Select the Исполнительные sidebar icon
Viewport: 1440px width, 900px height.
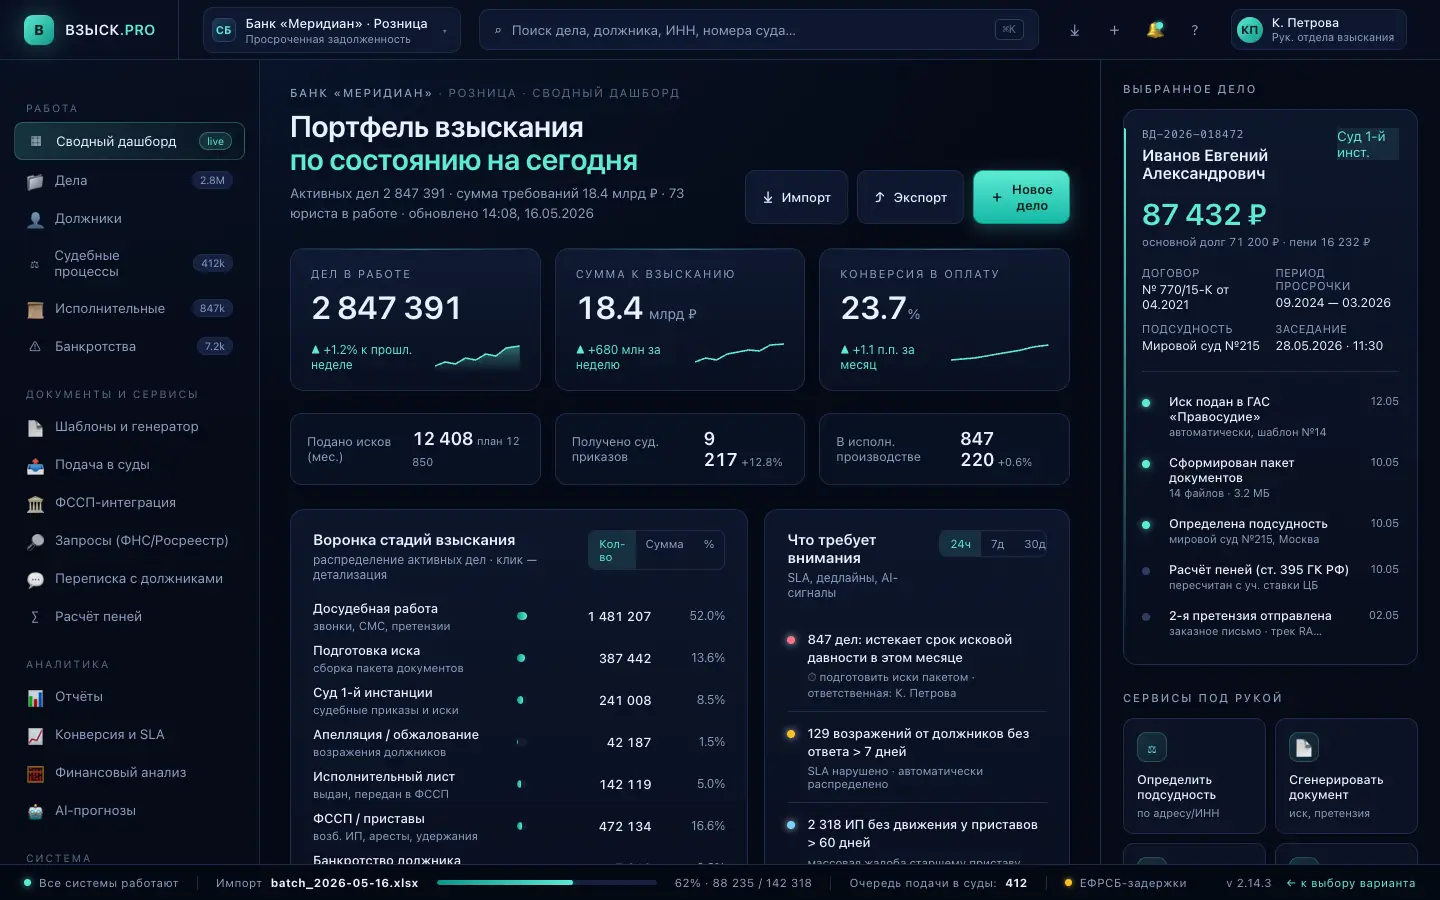(x=36, y=309)
